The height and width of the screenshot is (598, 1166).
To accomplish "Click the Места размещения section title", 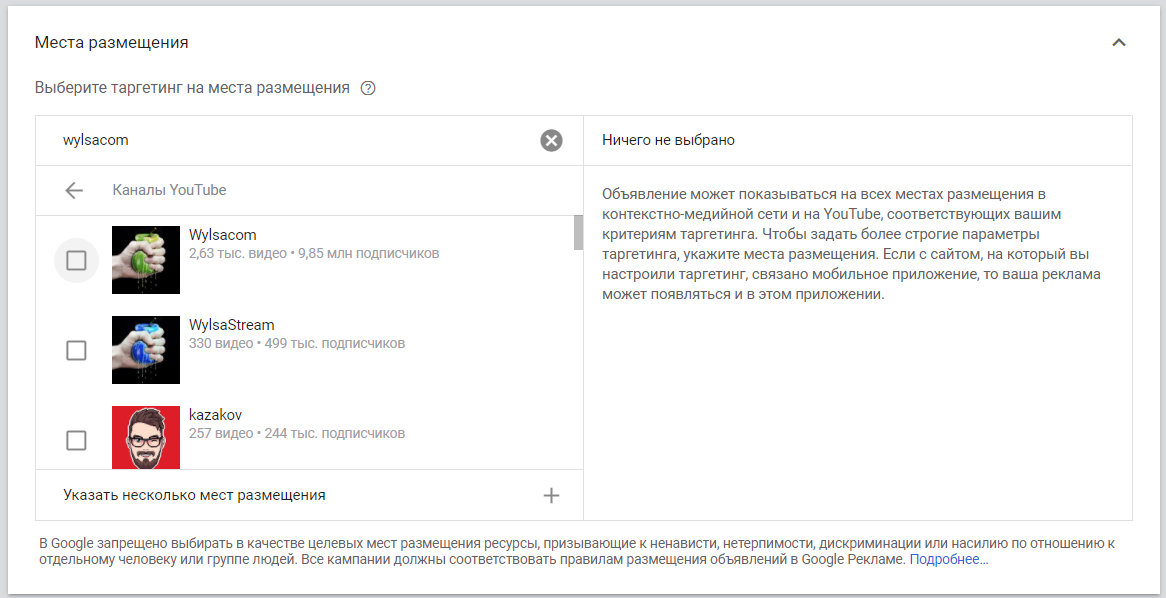I will [112, 43].
